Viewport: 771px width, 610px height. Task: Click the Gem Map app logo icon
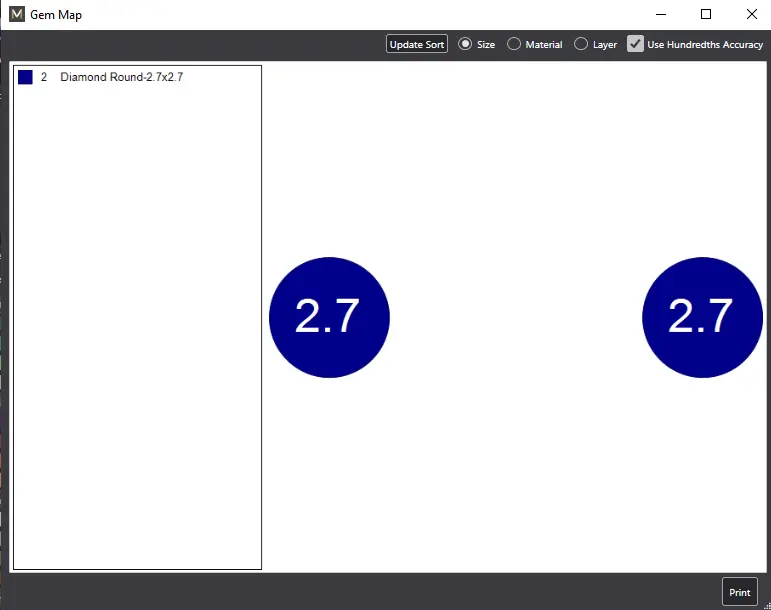click(x=17, y=14)
